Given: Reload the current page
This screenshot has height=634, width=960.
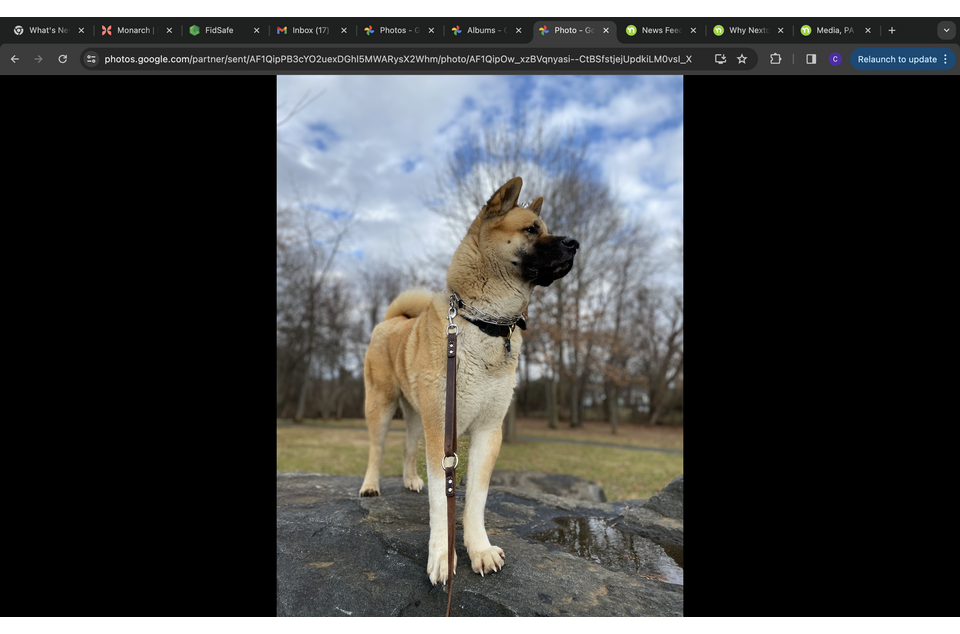Looking at the screenshot, I should click(x=62, y=59).
